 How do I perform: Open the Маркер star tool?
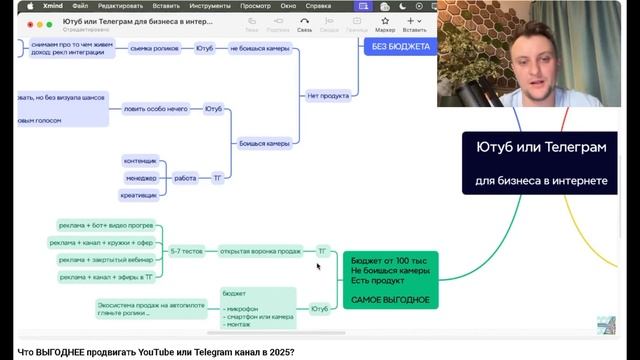click(385, 24)
